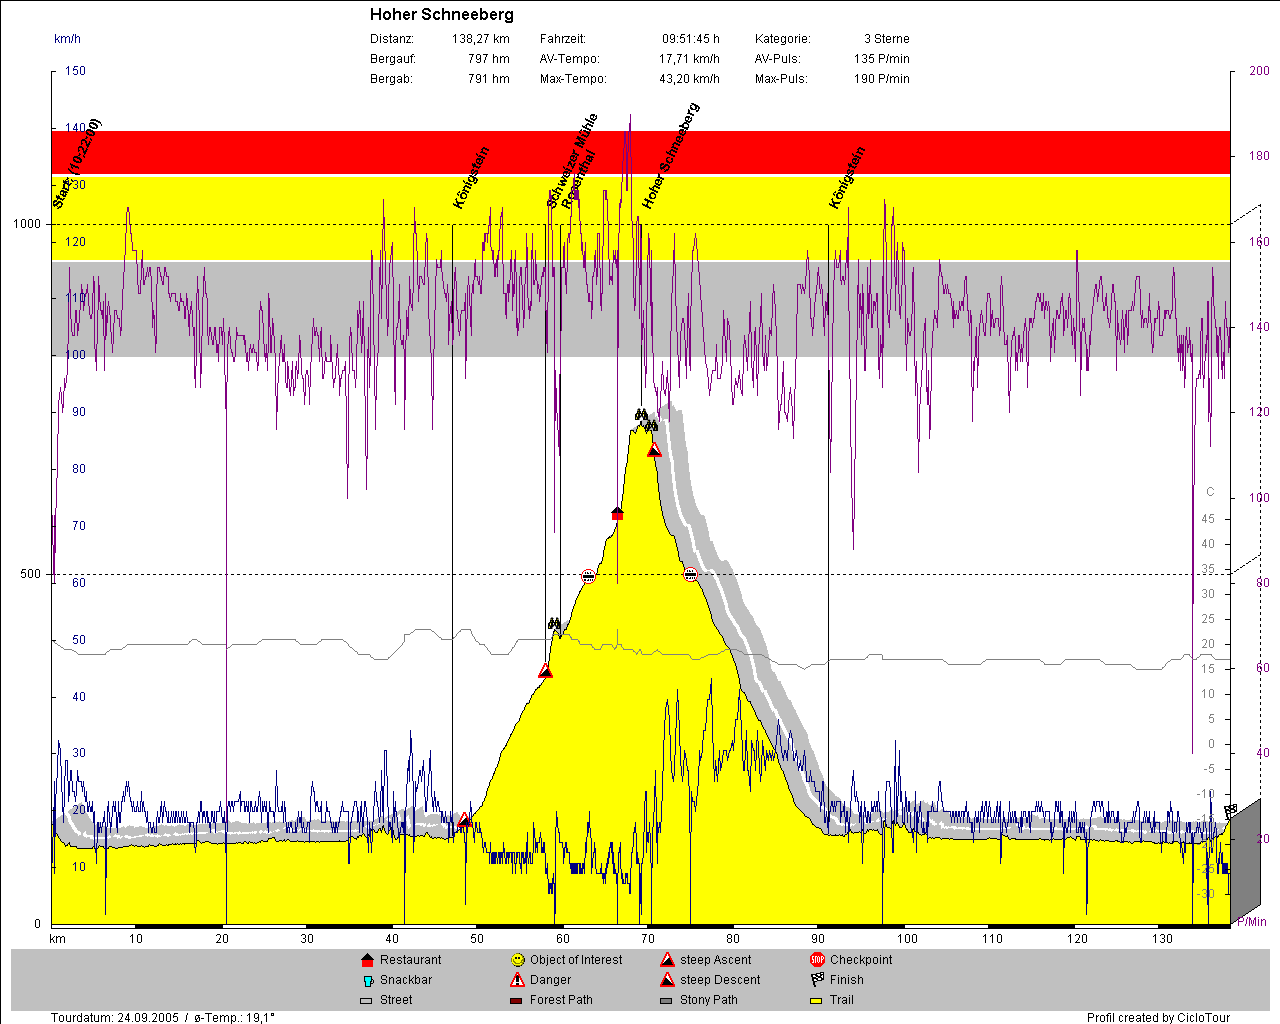Click the Rosenthal waypoint label
1280x1024 pixels.
coord(578,180)
